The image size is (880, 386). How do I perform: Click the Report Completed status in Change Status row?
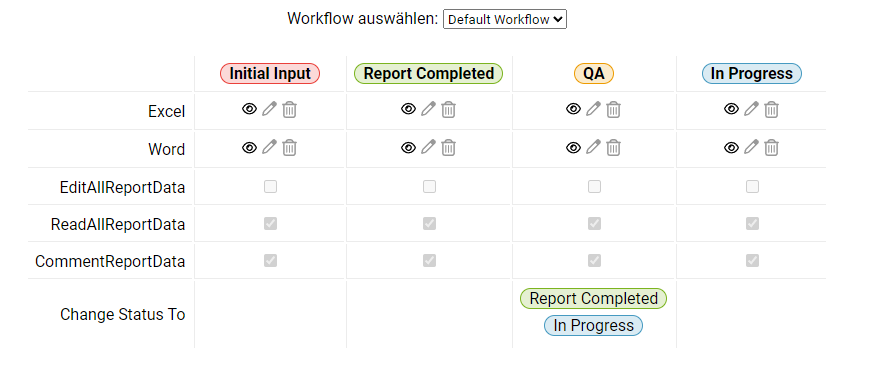click(594, 298)
